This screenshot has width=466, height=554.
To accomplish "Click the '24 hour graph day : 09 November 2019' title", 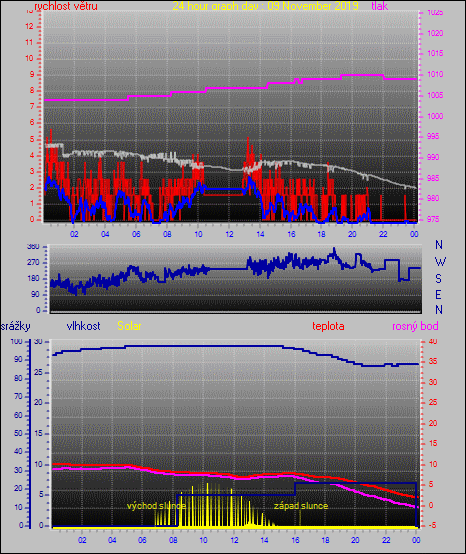I will click(265, 6).
